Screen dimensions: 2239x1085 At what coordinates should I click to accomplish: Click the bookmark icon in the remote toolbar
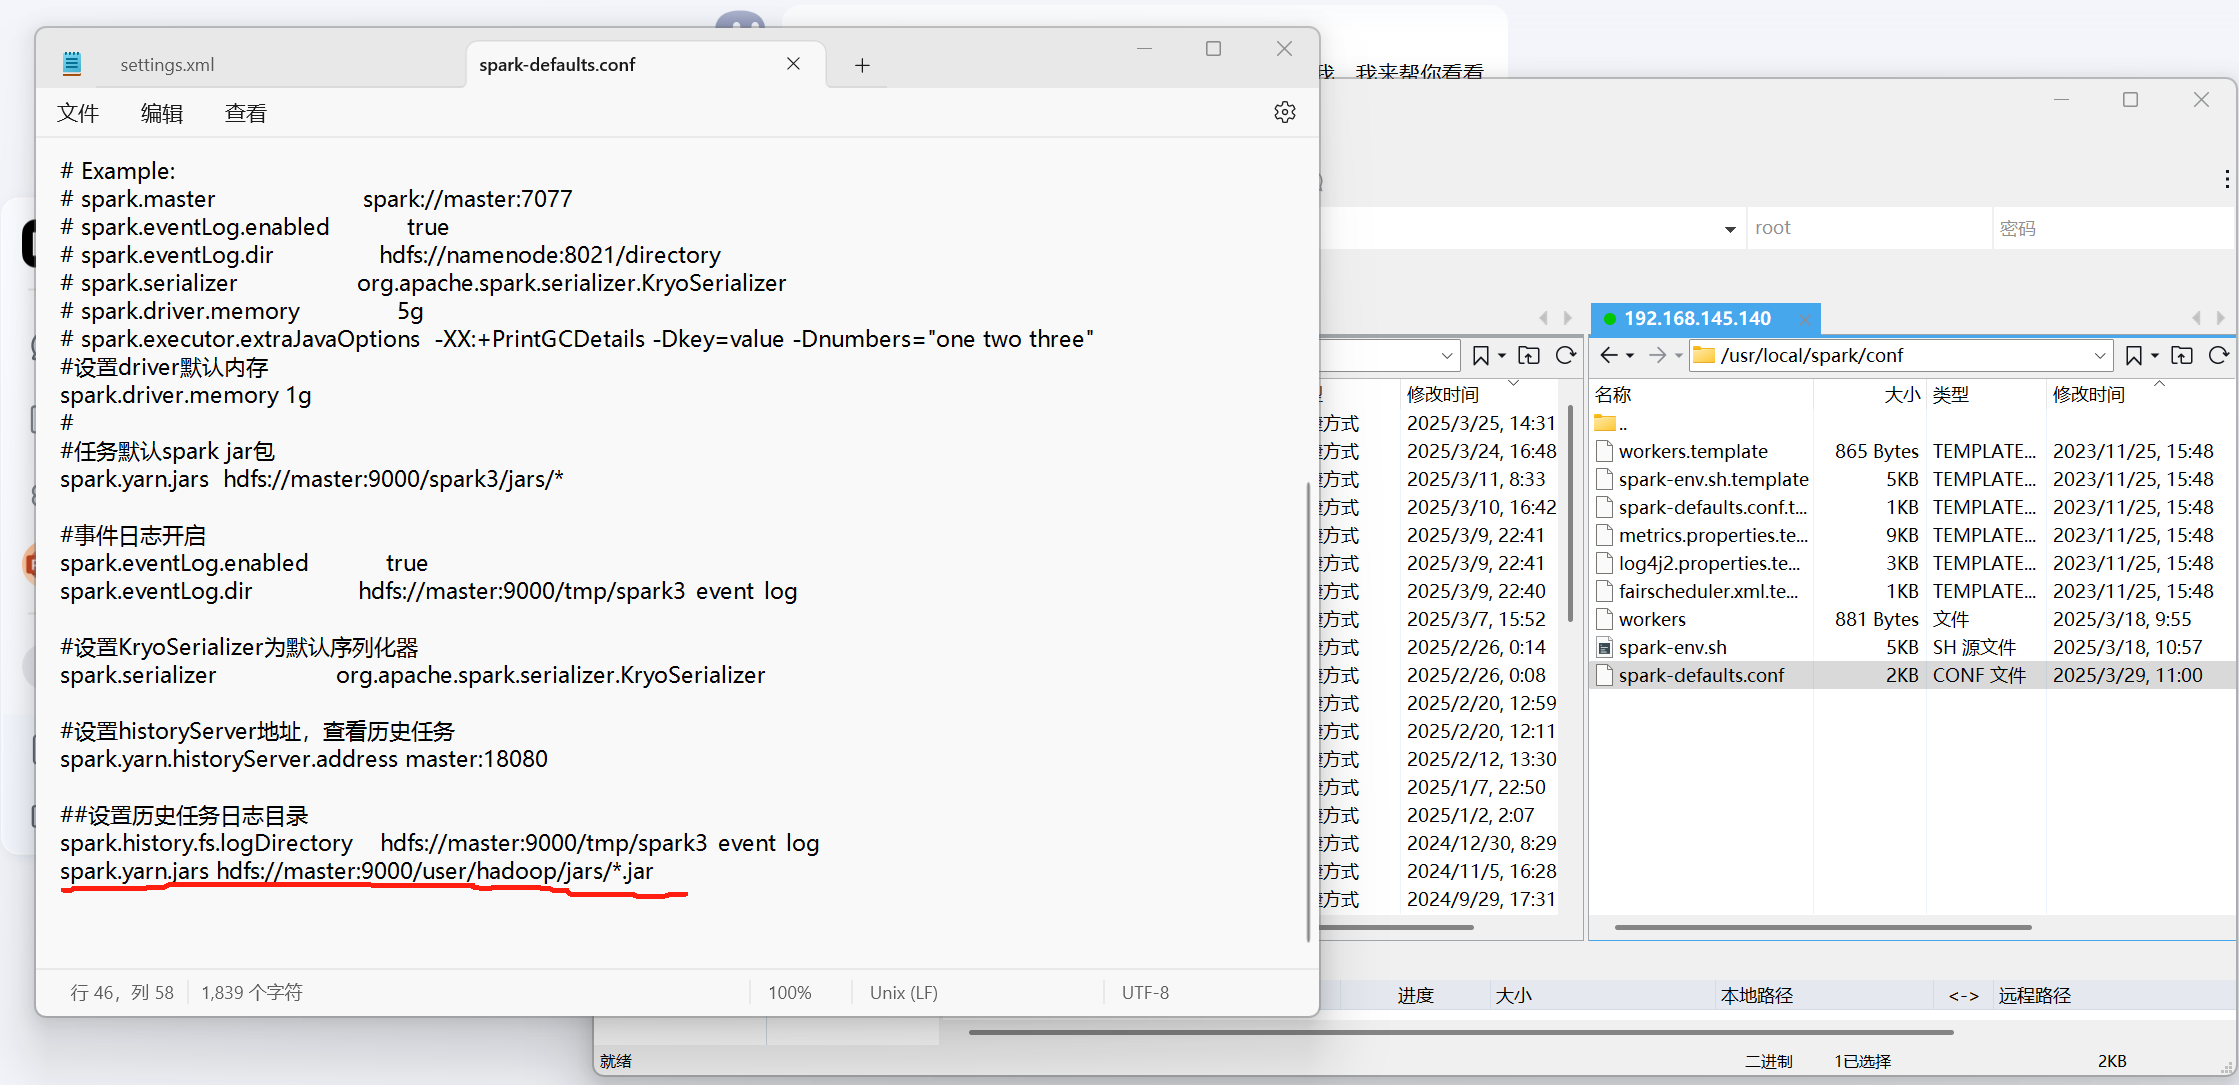pyautogui.click(x=2133, y=355)
